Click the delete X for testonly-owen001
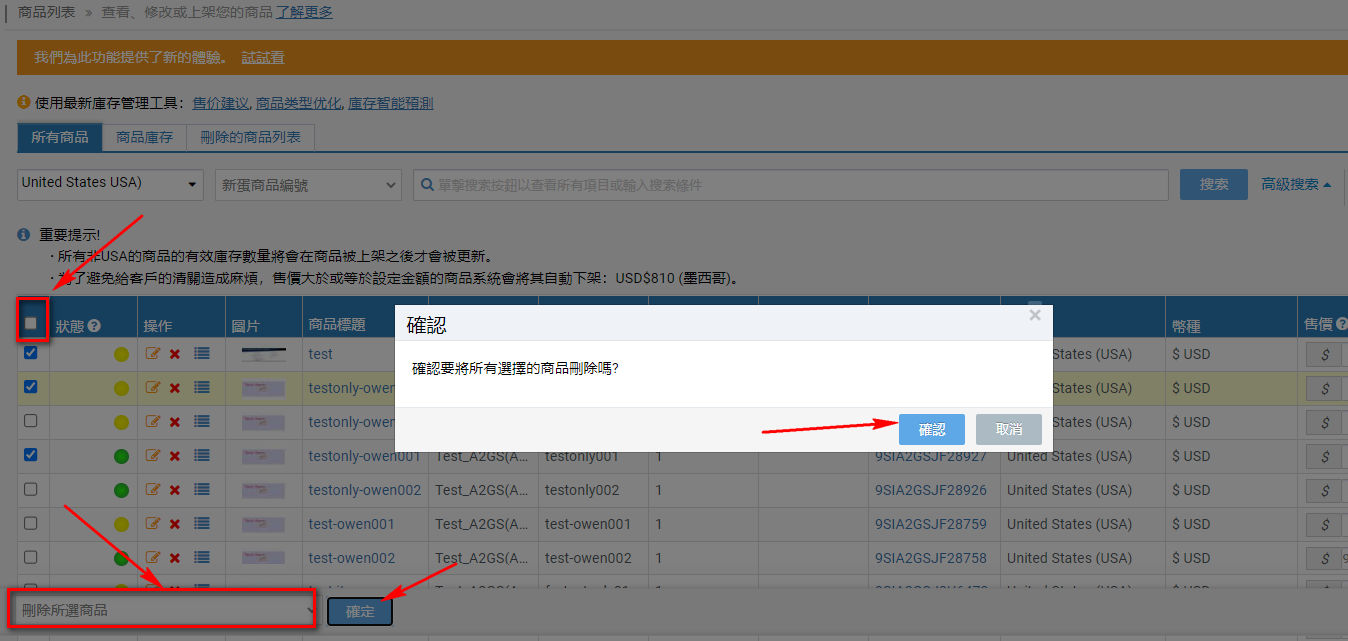The height and width of the screenshot is (641, 1348). [x=175, y=456]
